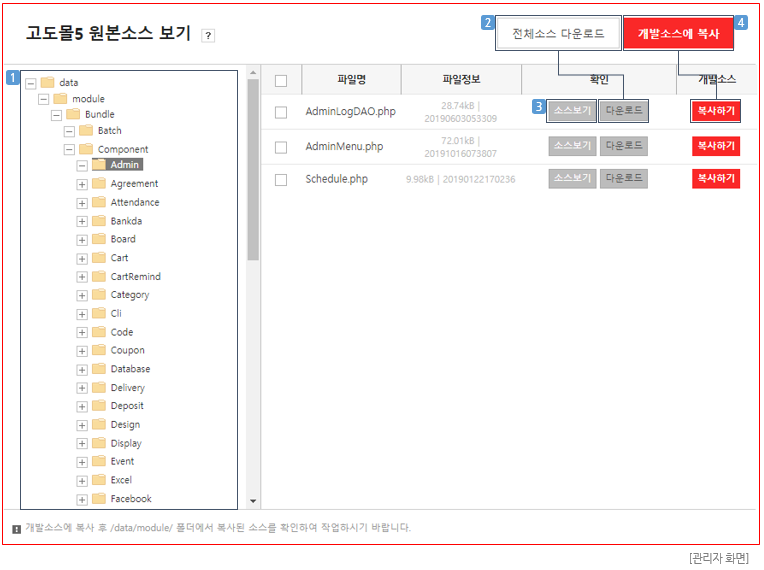764x570 pixels.
Task: Click the Batch folder icon
Action: point(86,131)
